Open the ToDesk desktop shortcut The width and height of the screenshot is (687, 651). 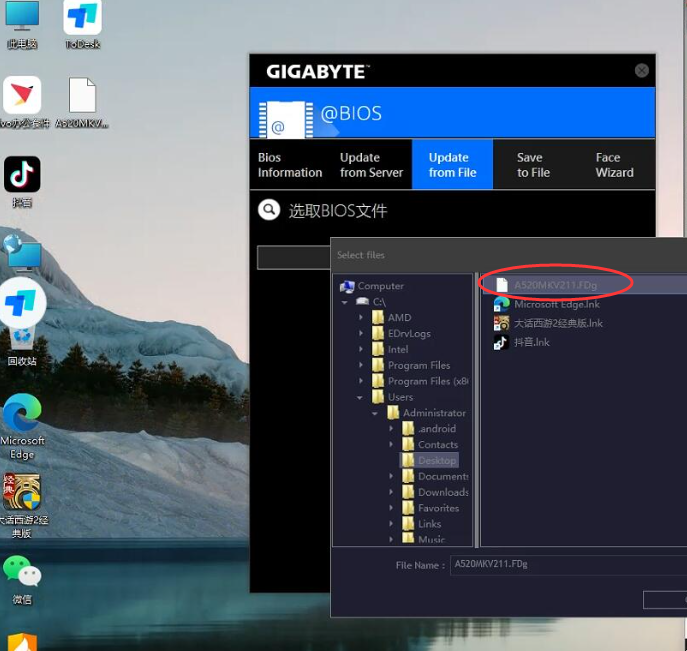pos(82,19)
